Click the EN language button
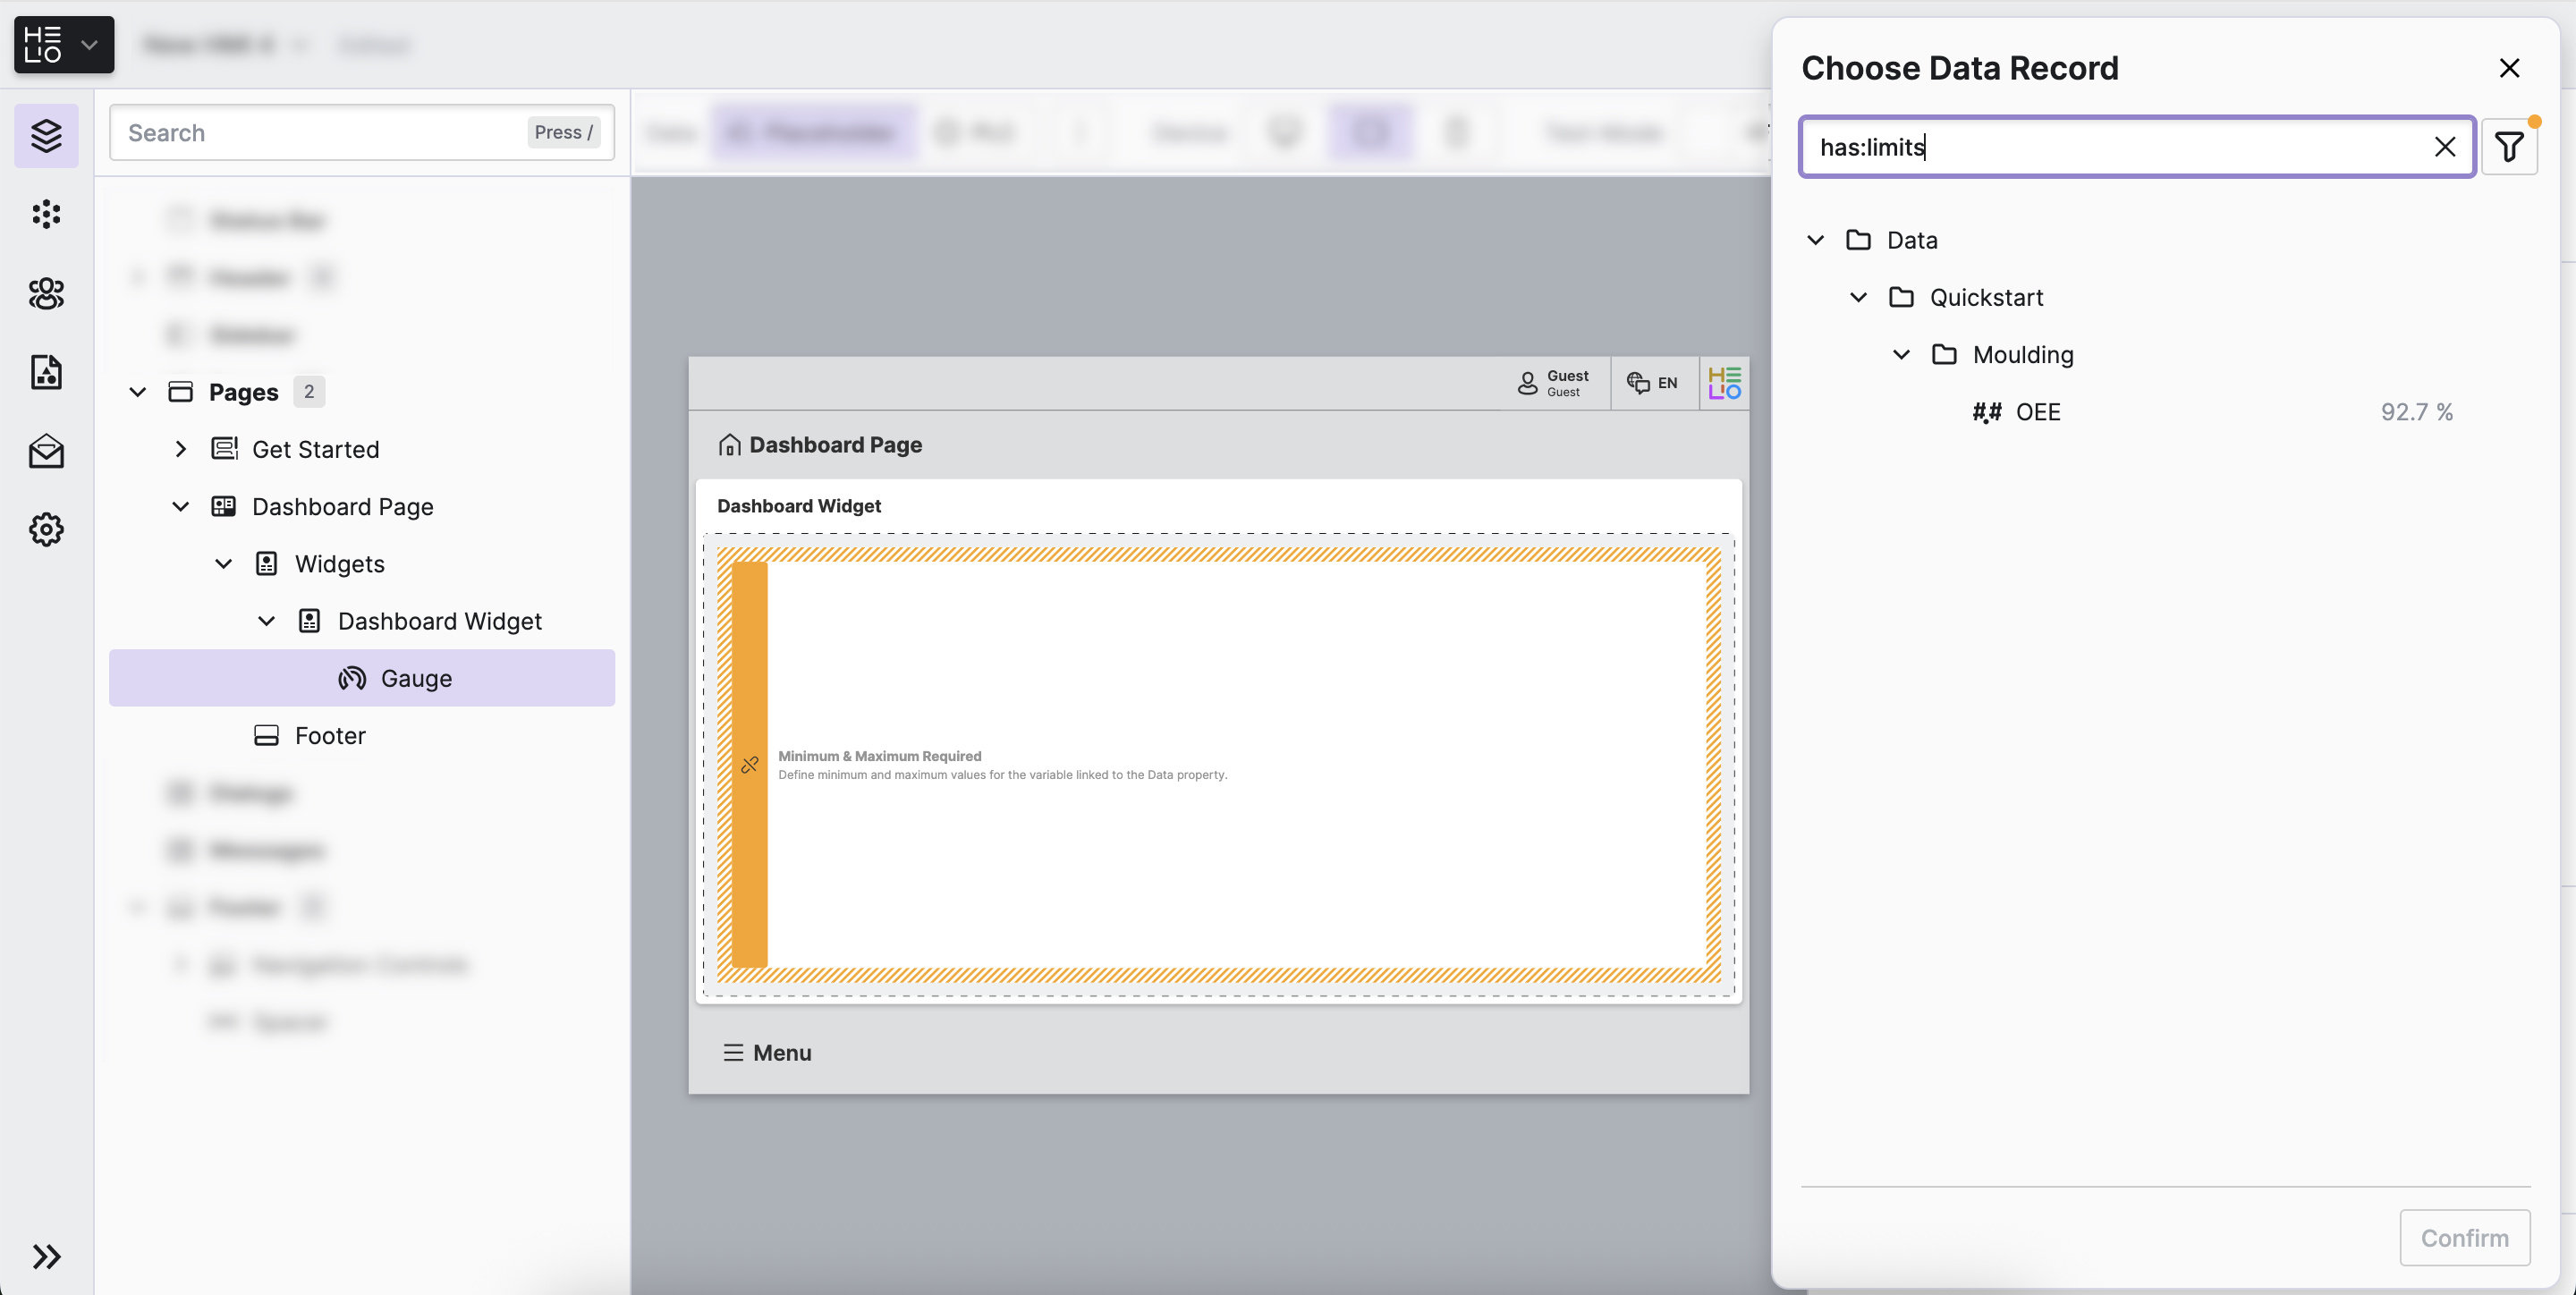Viewport: 2576px width, 1295px height. pos(1654,383)
